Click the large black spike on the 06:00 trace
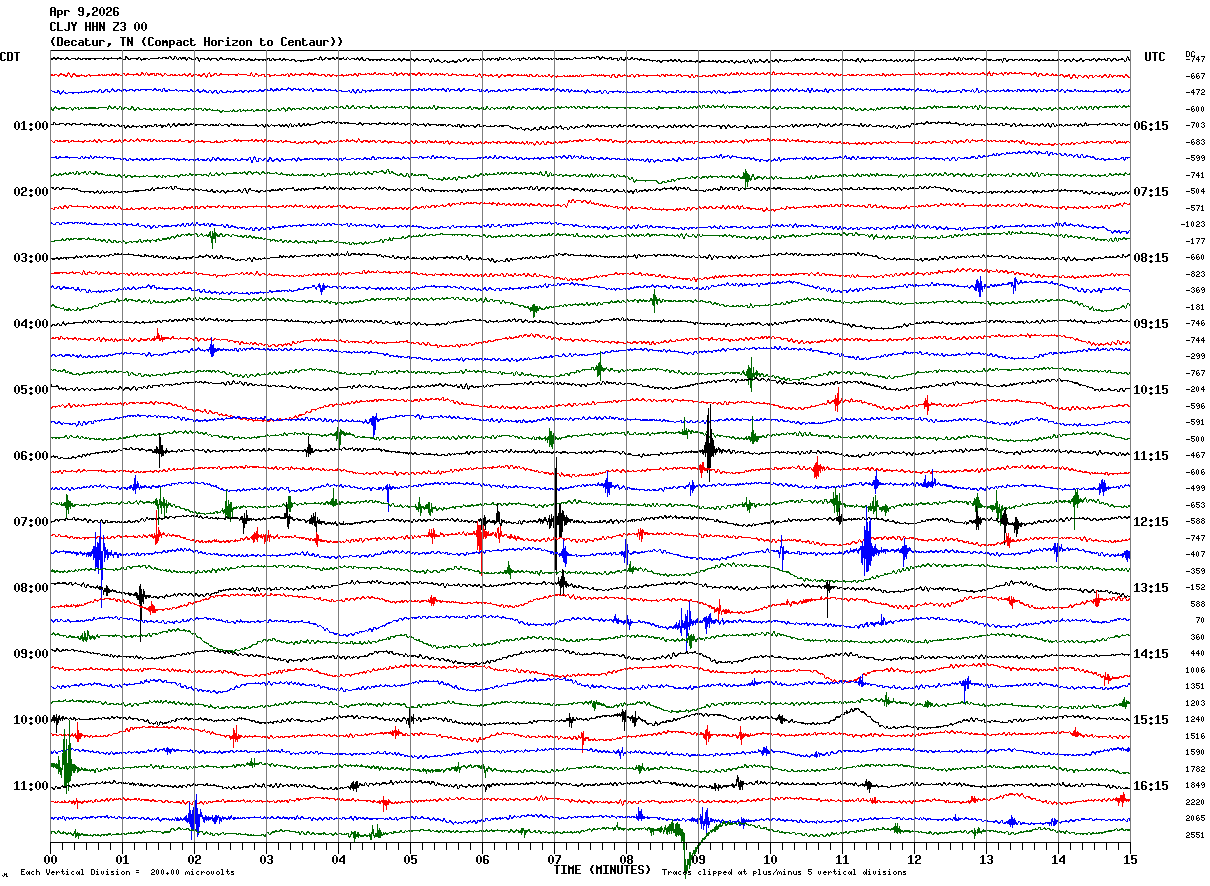1210x886 pixels. pos(708,444)
